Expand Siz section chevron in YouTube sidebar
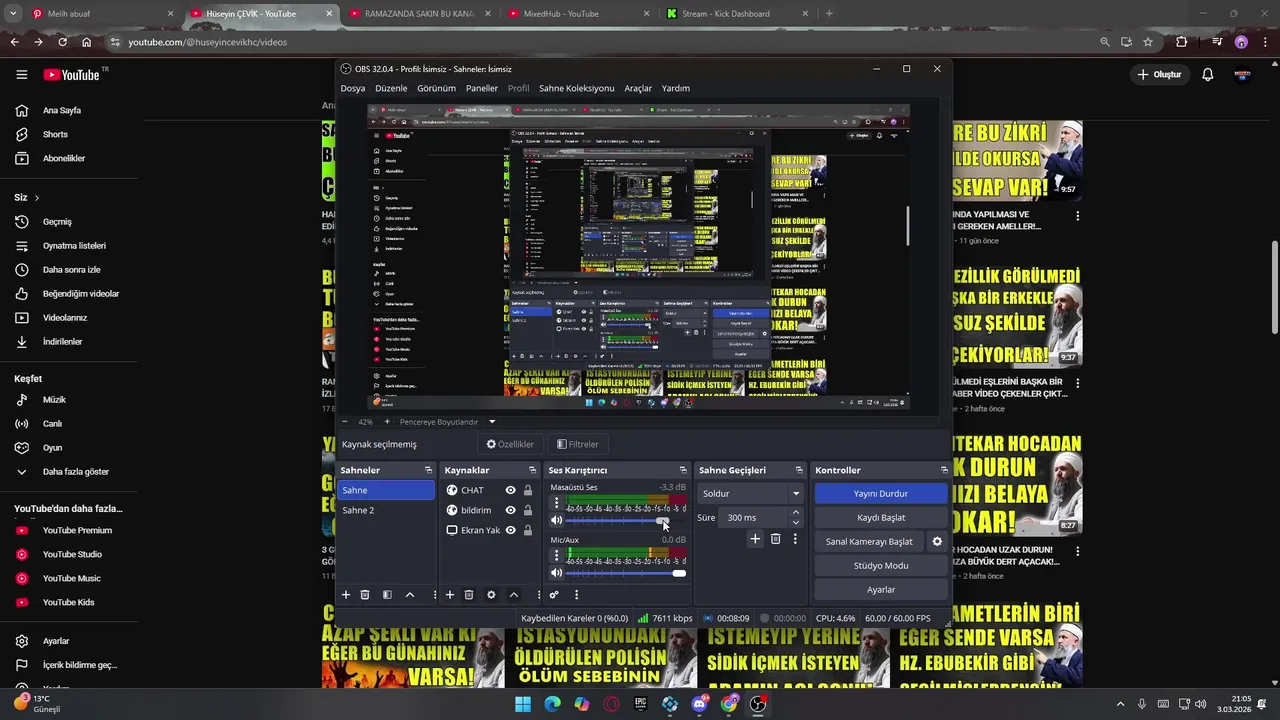The width and height of the screenshot is (1280, 720). [x=37, y=198]
